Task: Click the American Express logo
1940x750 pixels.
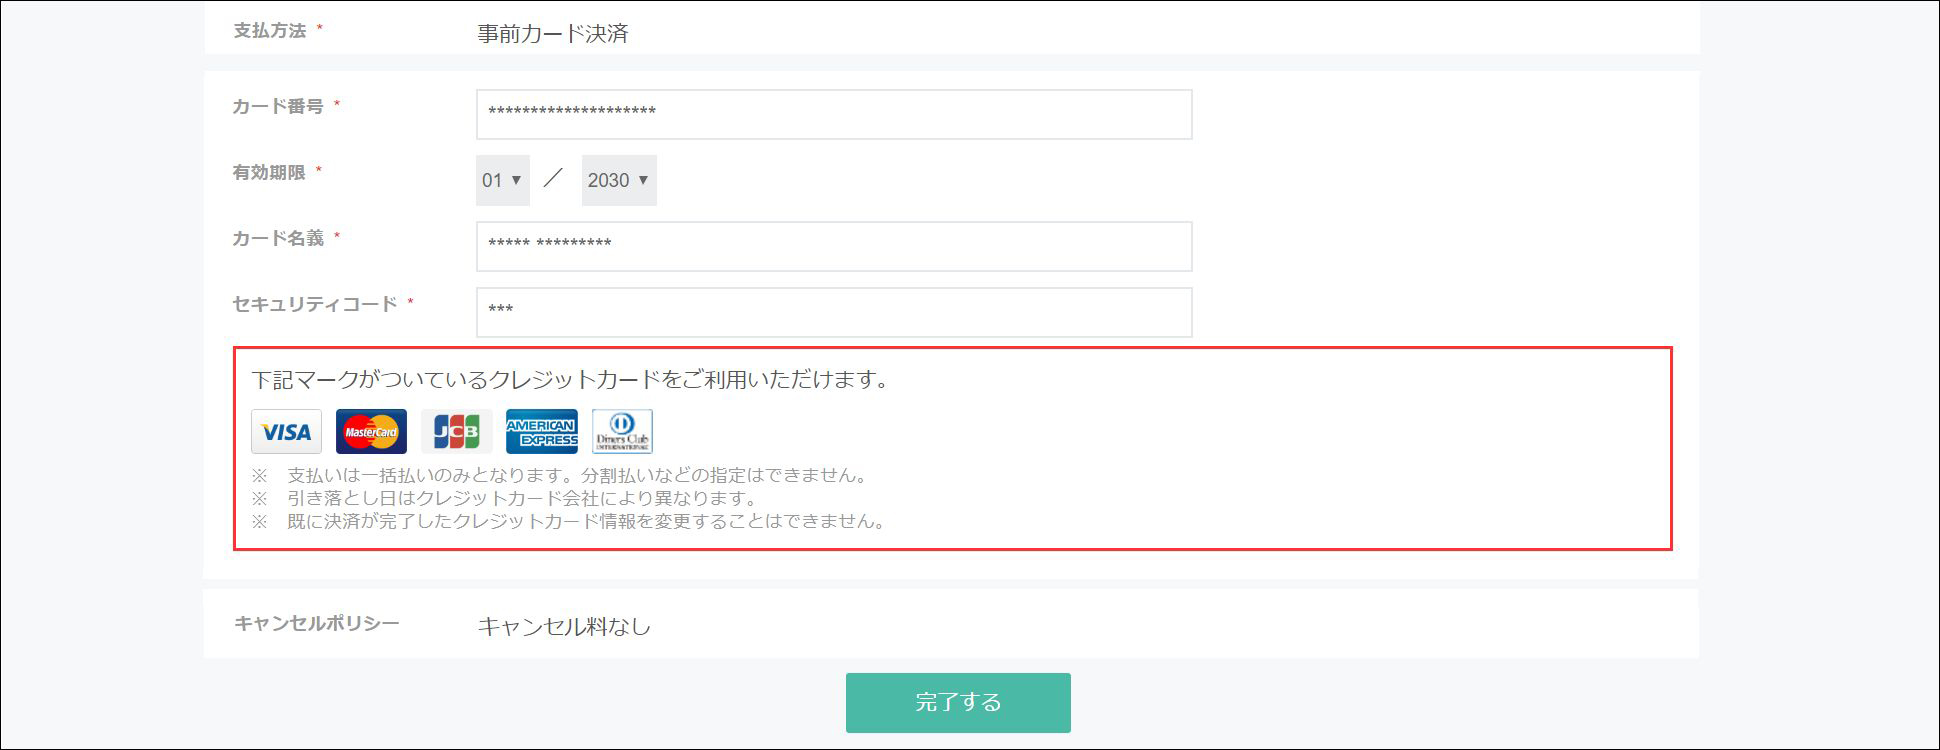Action: click(x=541, y=431)
